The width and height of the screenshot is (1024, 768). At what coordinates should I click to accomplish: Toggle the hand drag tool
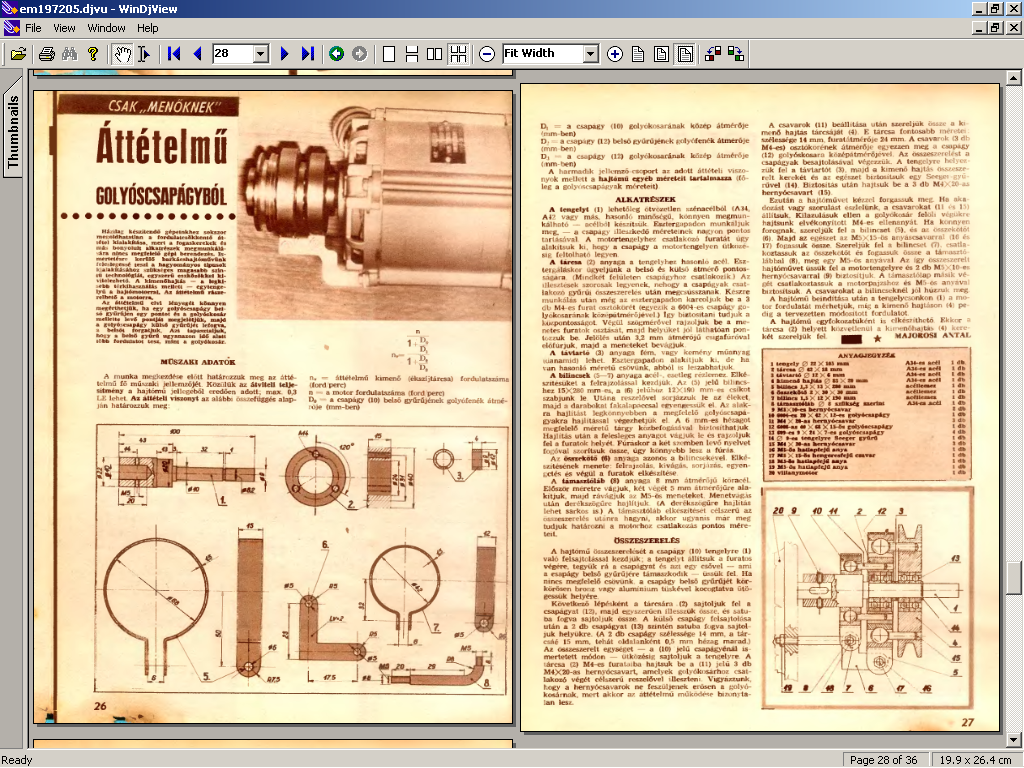pos(122,54)
